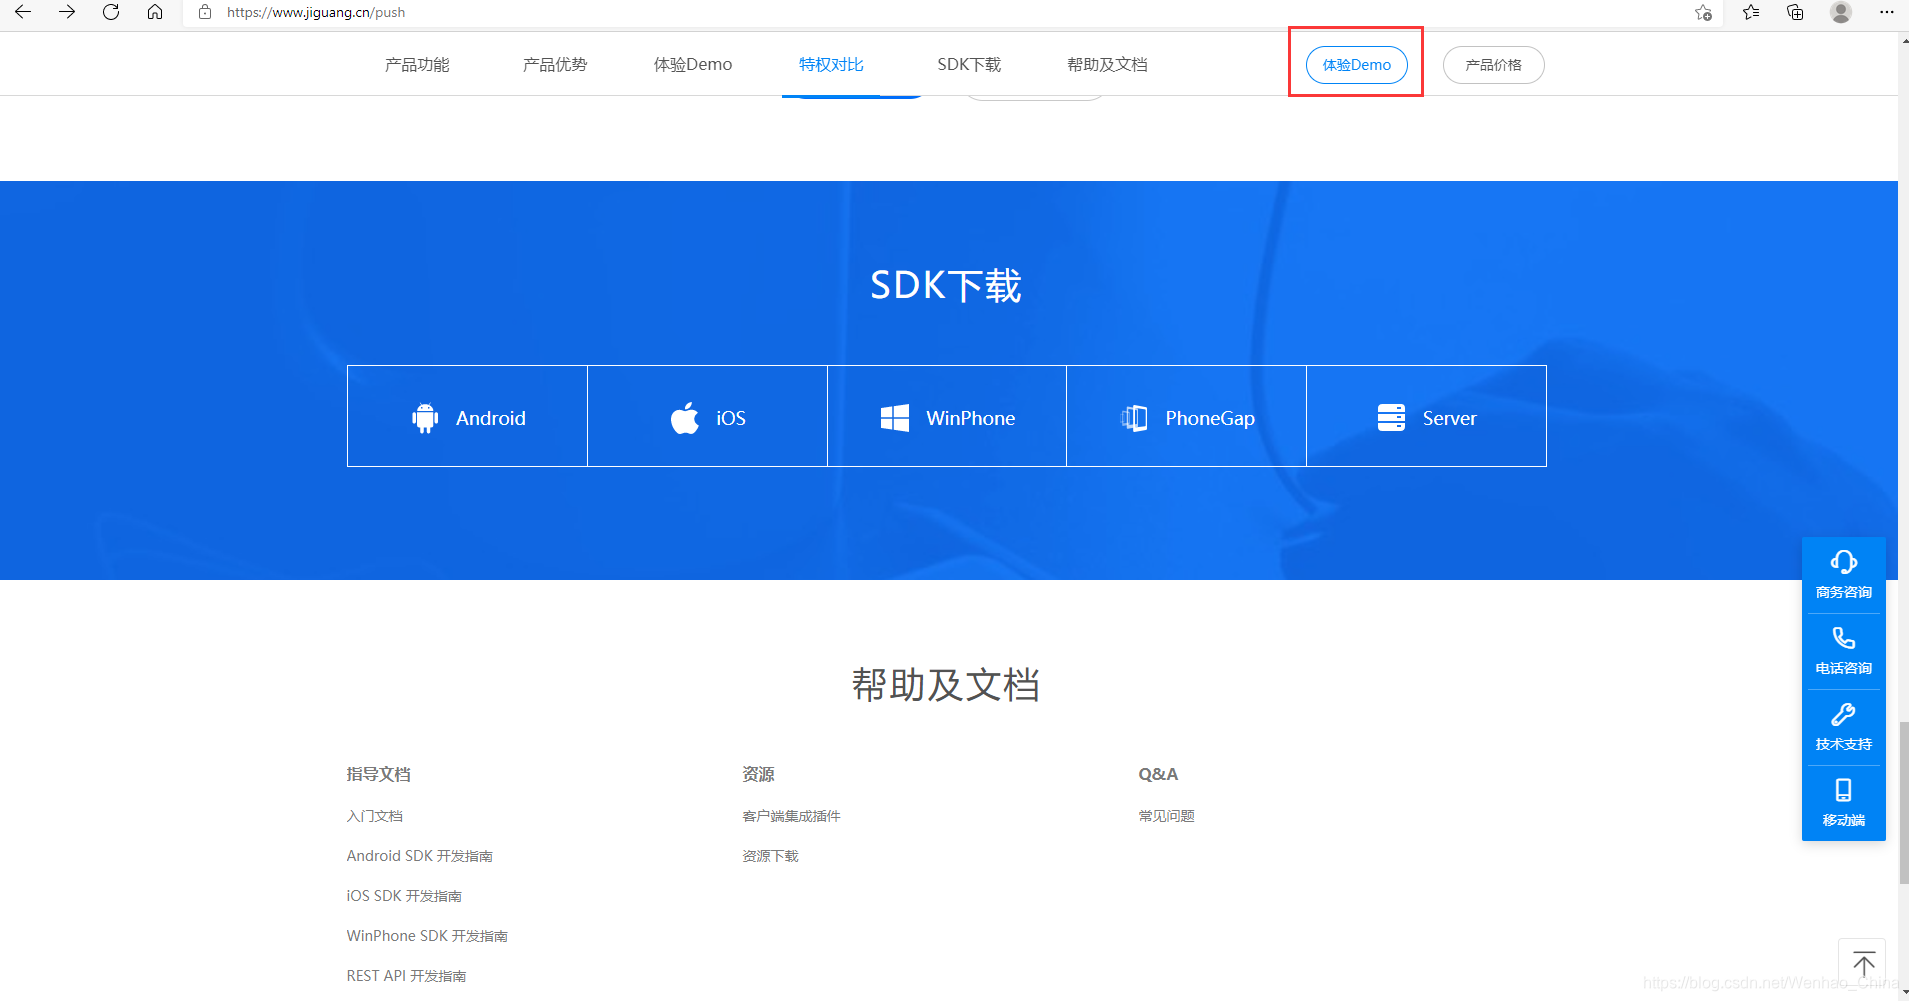Image resolution: width=1909 pixels, height=1001 pixels.
Task: Select the 帮助及文档 nav tab
Action: [x=1107, y=65]
